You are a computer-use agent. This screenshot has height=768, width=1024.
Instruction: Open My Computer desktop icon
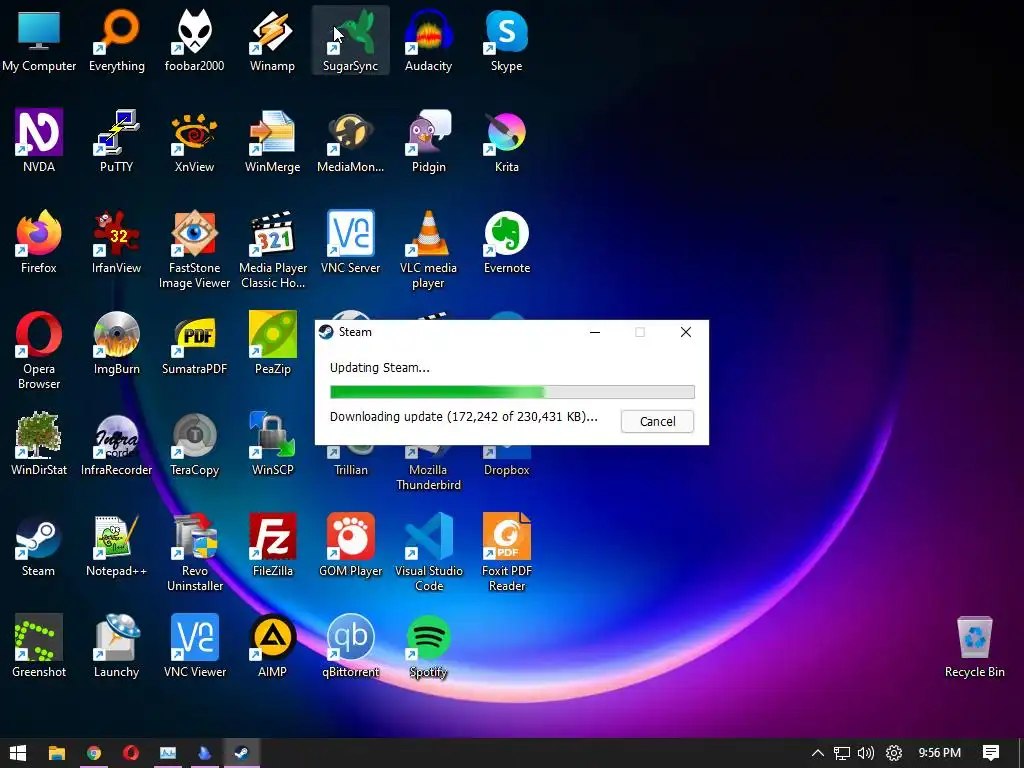39,40
